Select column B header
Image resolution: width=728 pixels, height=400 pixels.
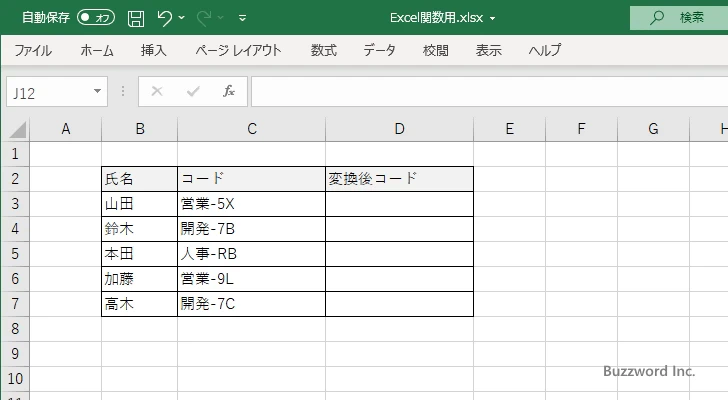pyautogui.click(x=140, y=129)
